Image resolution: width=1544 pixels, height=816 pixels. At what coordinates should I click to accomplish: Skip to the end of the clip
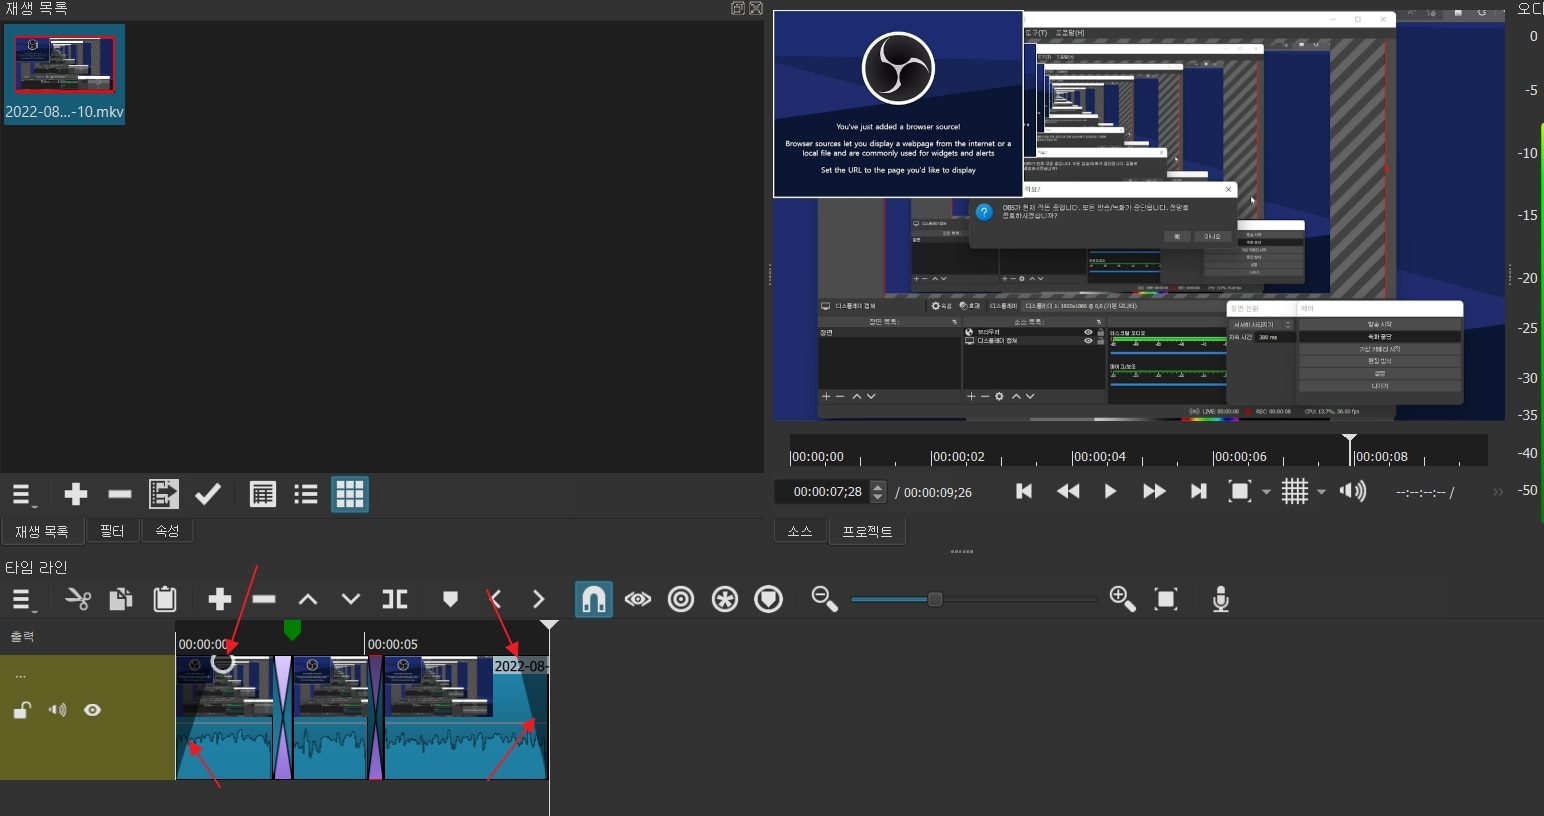pyautogui.click(x=1198, y=491)
